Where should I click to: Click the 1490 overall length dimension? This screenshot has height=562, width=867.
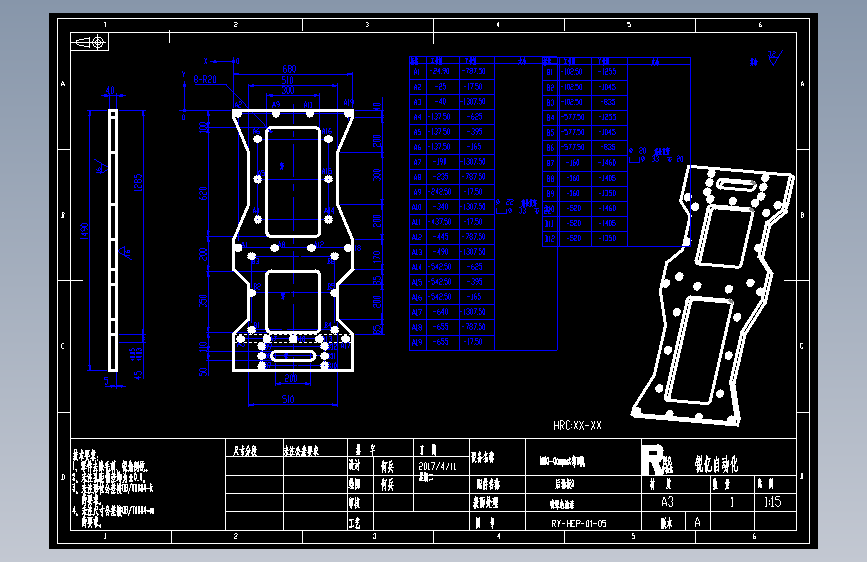(x=84, y=231)
